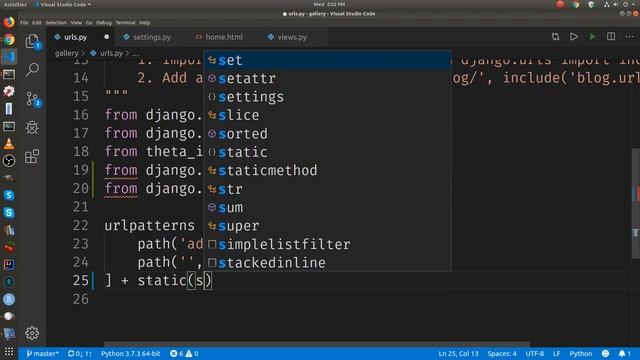640x360 pixels.
Task: Select the 'super' autocomplete suggestion
Action: [327, 226]
